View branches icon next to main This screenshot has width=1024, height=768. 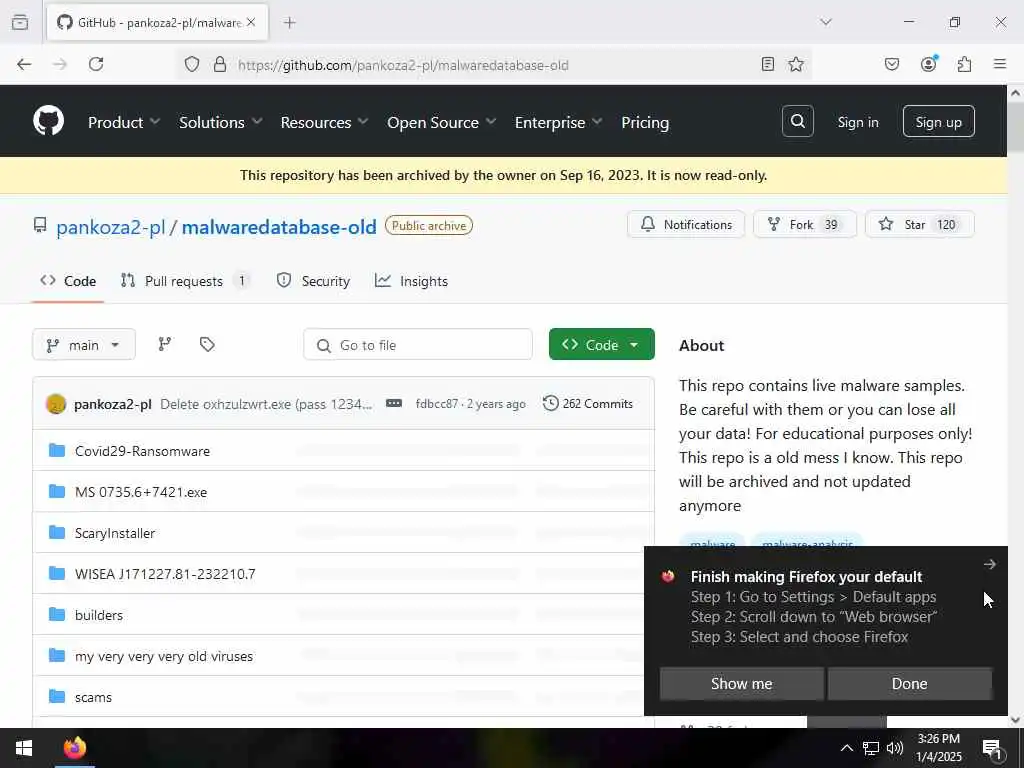165,344
